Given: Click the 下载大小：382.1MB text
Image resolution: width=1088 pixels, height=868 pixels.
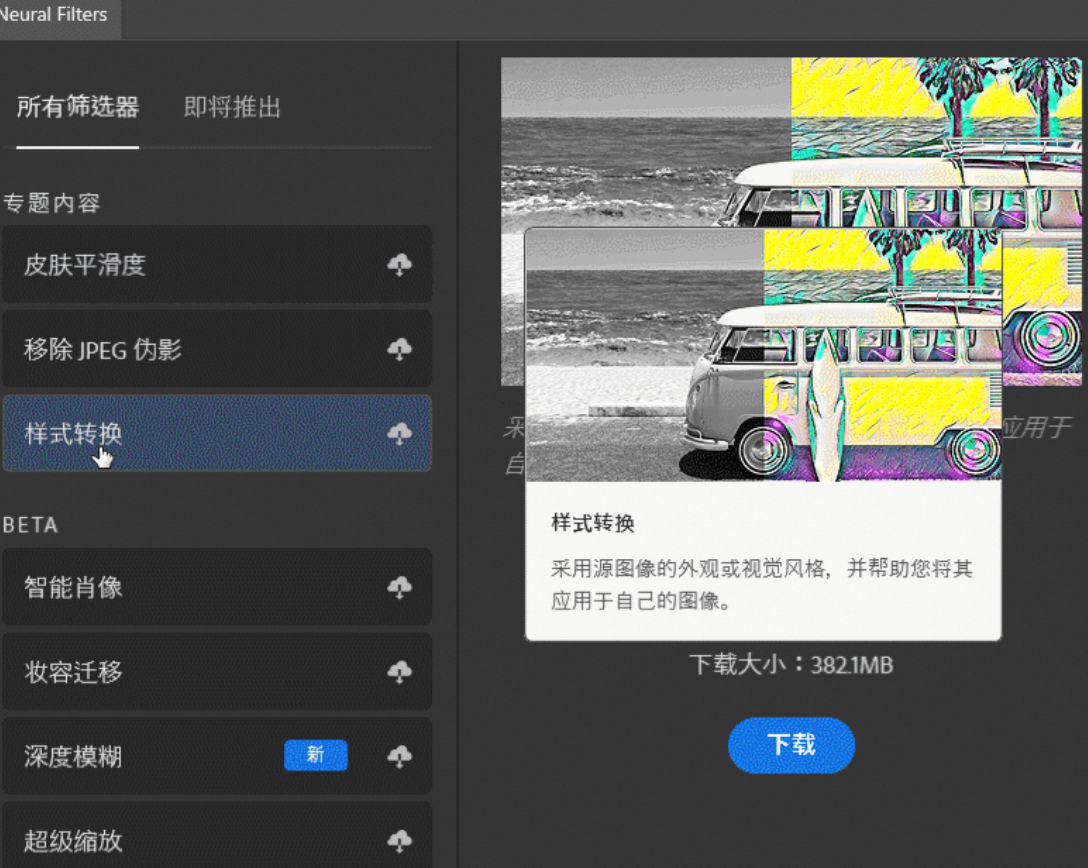Looking at the screenshot, I should point(791,665).
